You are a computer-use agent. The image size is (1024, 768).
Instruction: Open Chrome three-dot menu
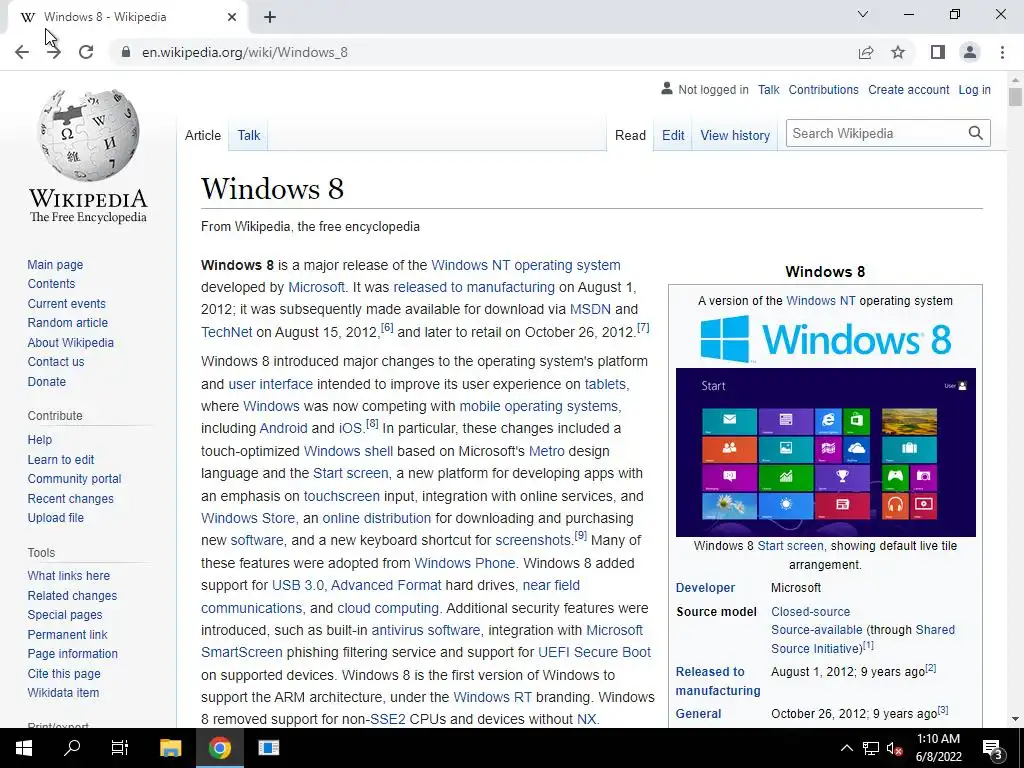click(1002, 52)
